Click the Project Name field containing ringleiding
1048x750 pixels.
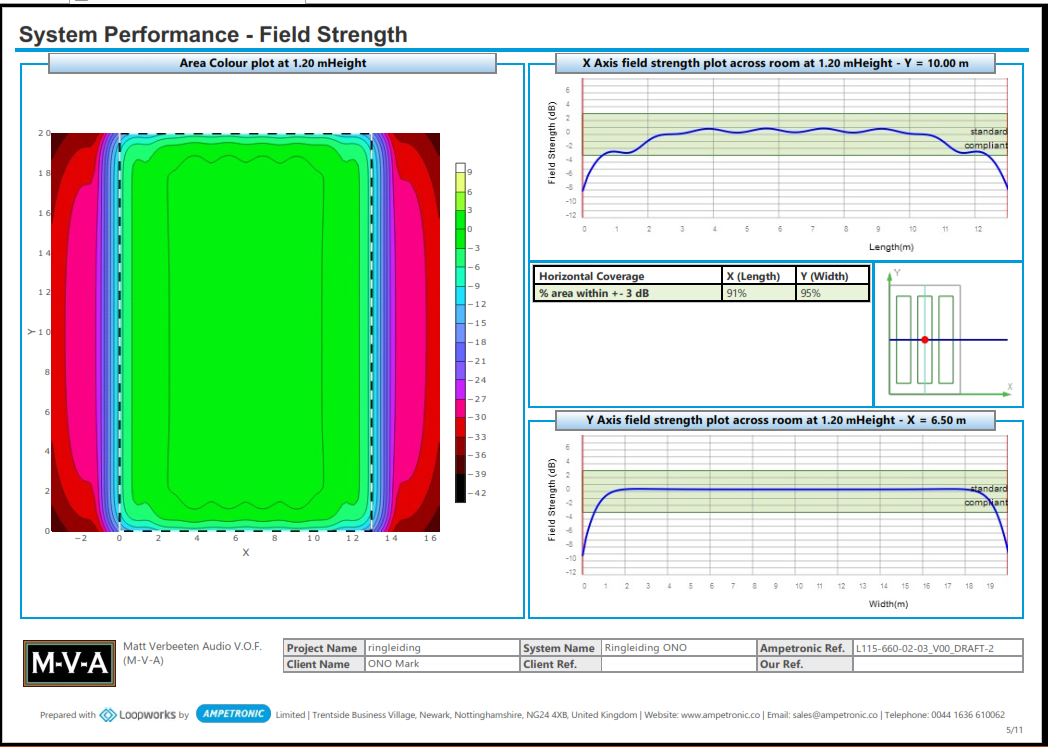click(x=440, y=648)
